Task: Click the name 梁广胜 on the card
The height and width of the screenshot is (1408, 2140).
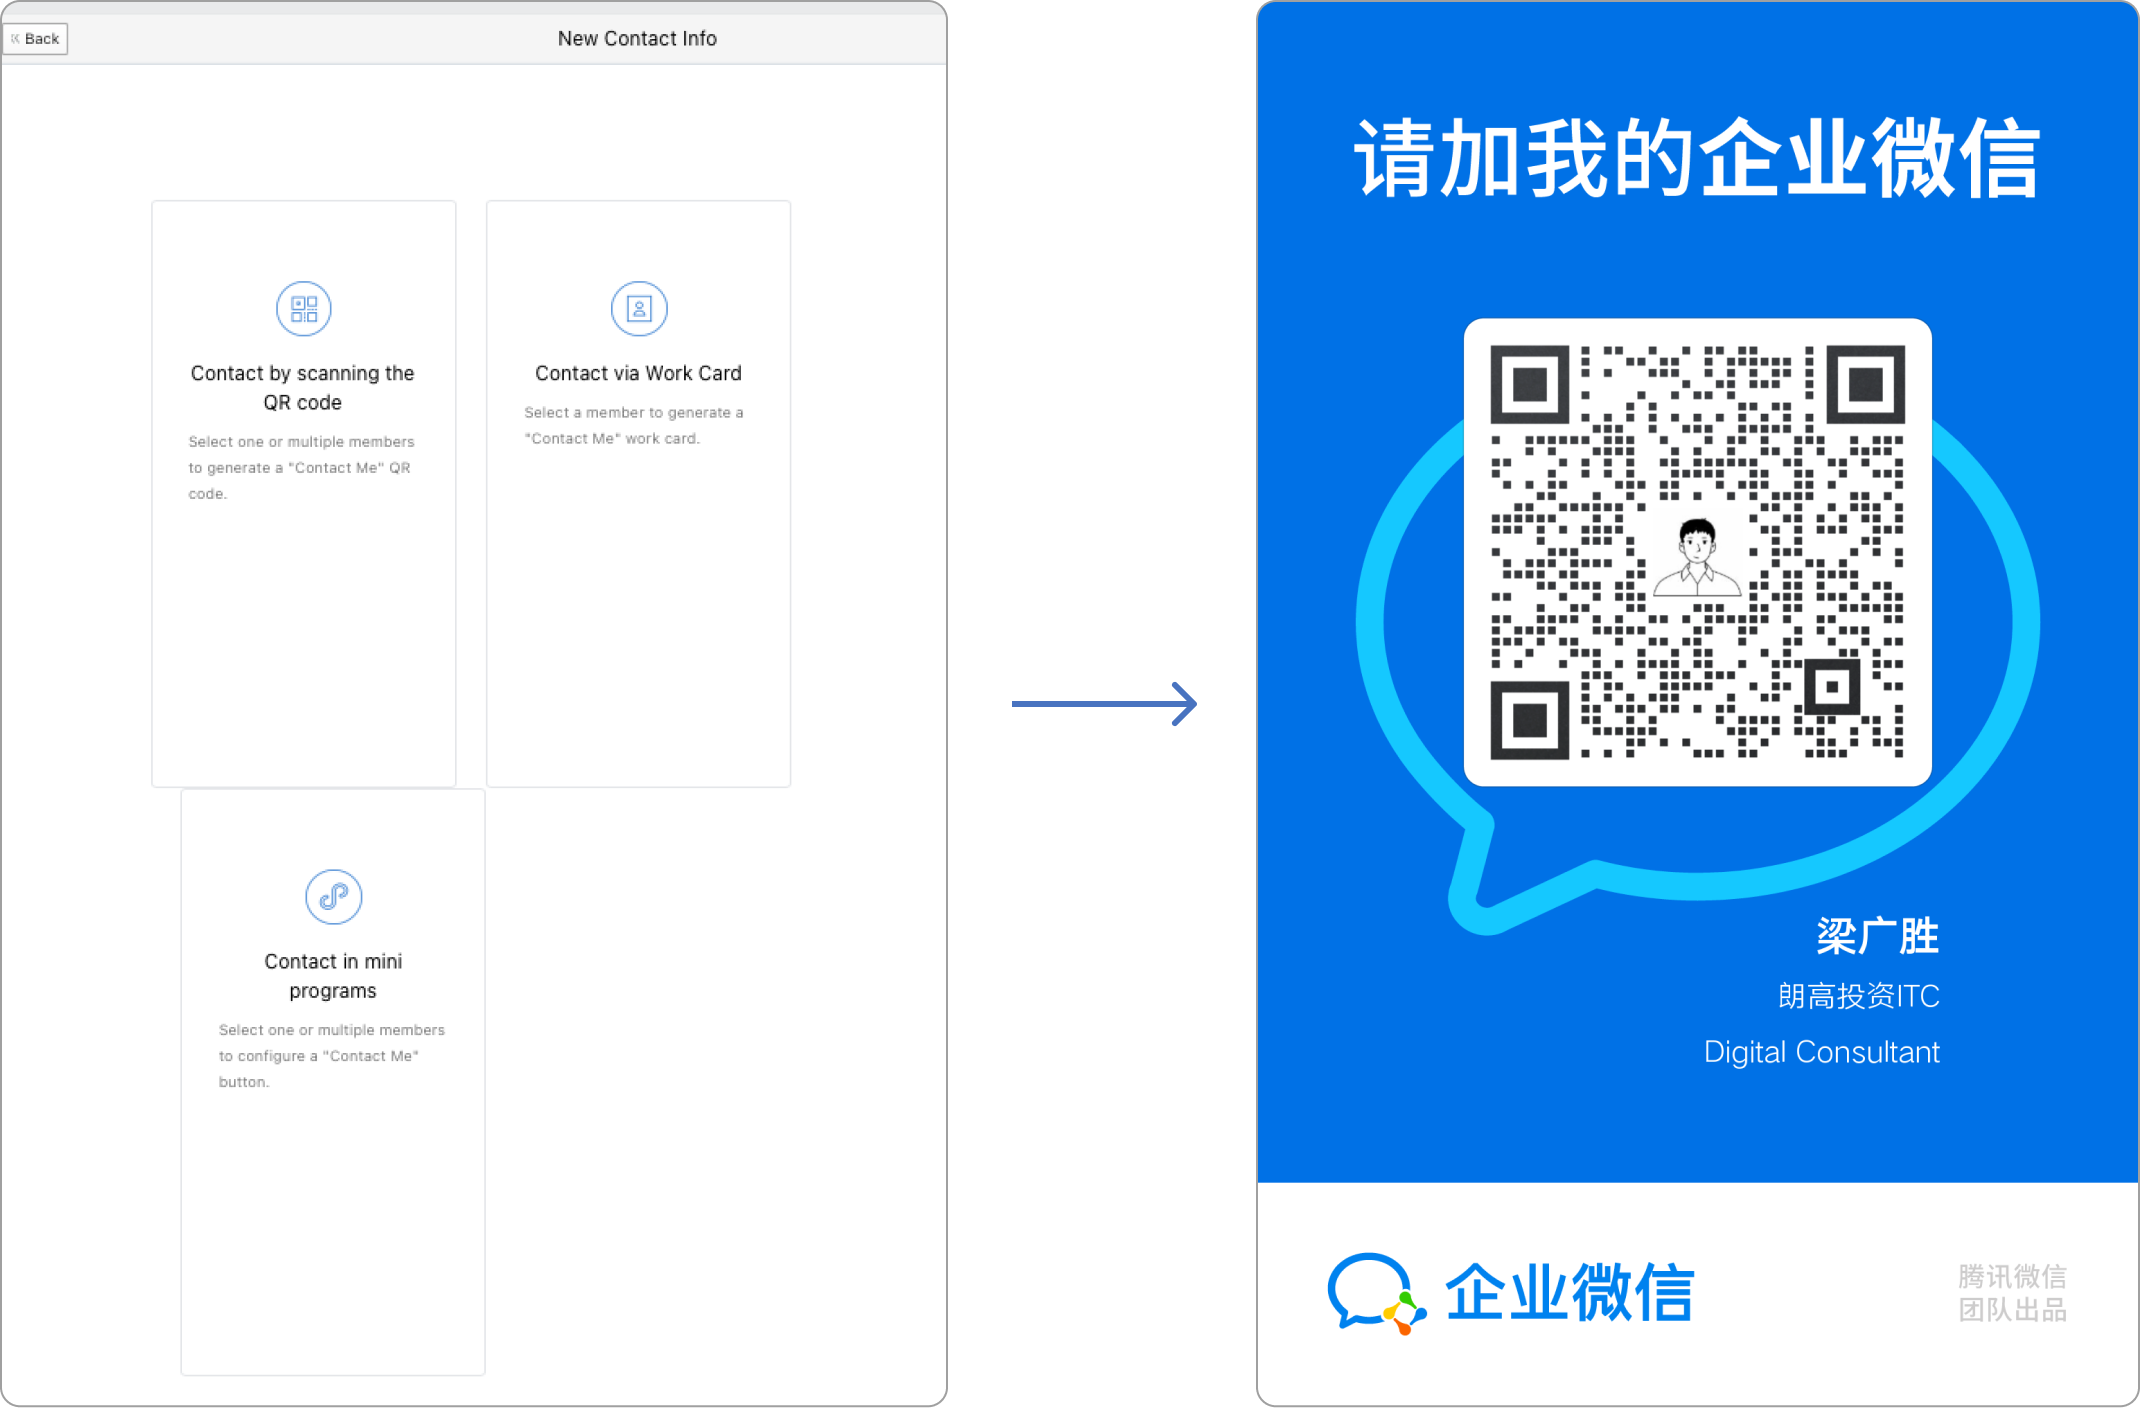Action: (x=1878, y=937)
